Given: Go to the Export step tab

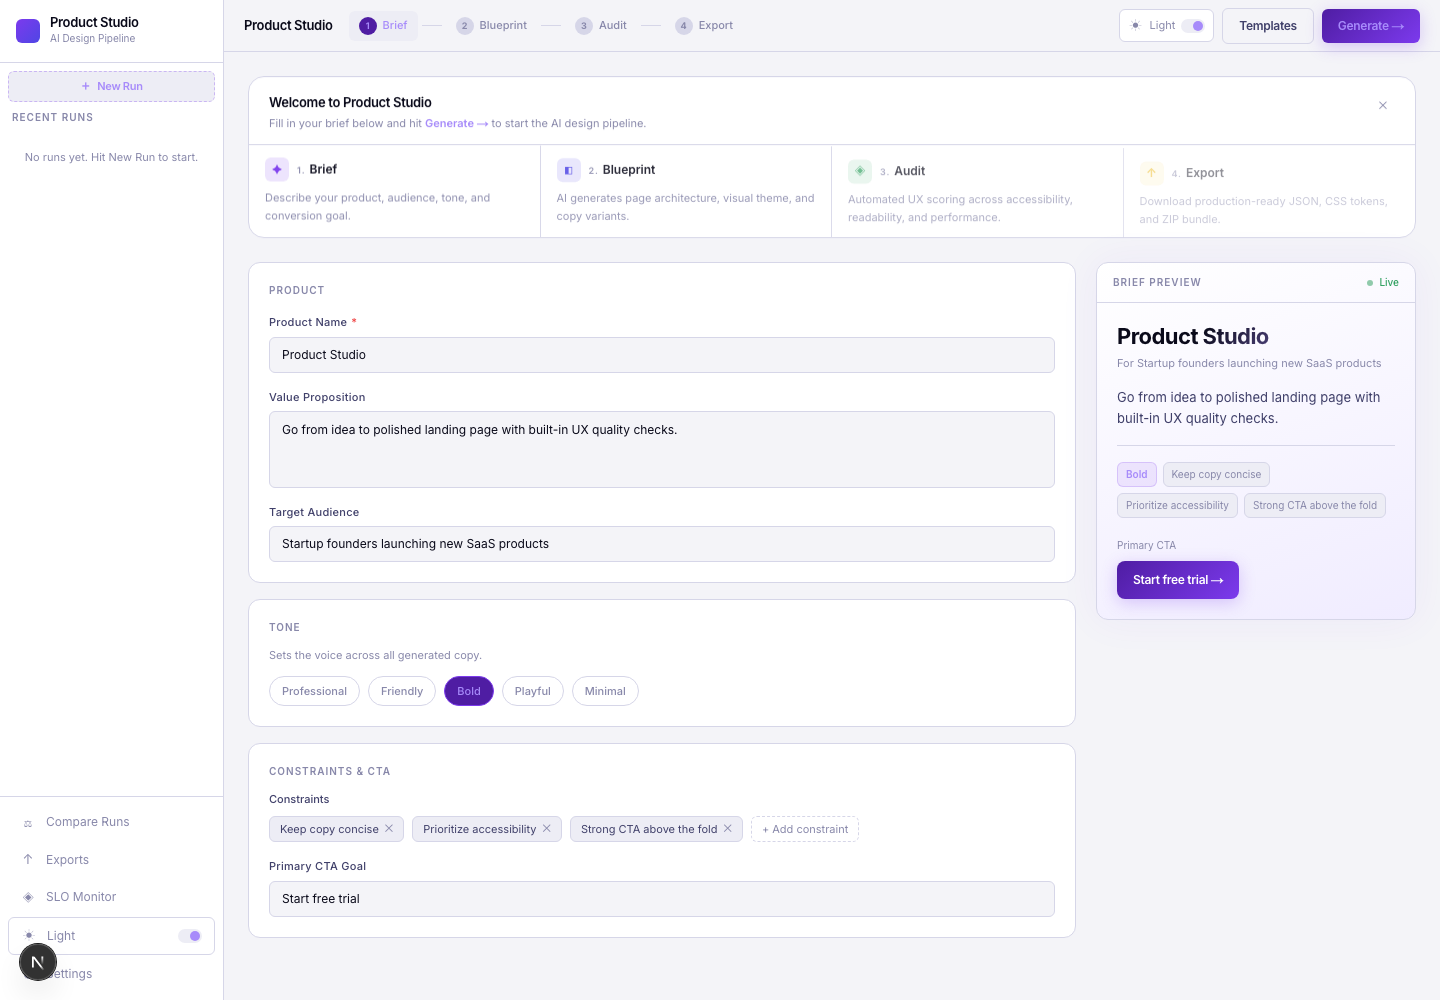Looking at the screenshot, I should tap(704, 26).
